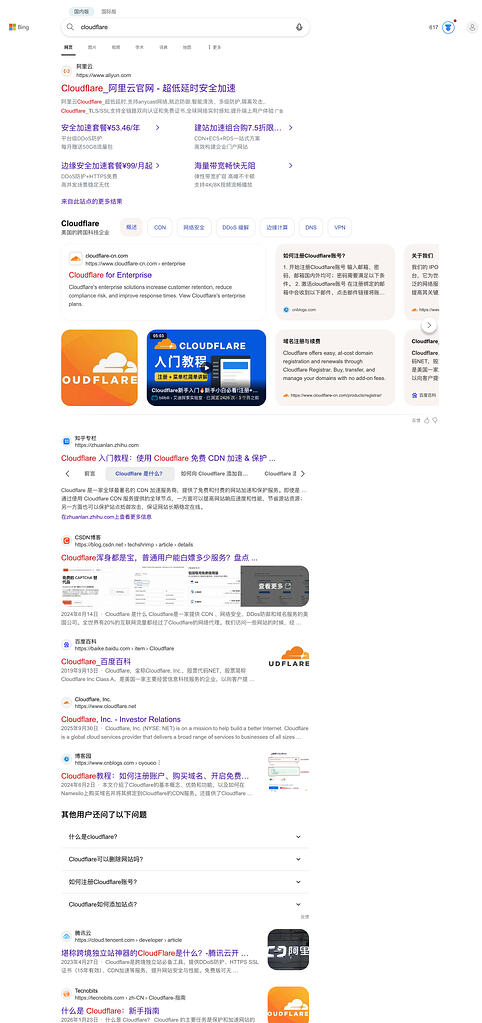Screen dimensions: 482x1023
Task: Select the 网络安全 topic chip
Action: (194, 228)
